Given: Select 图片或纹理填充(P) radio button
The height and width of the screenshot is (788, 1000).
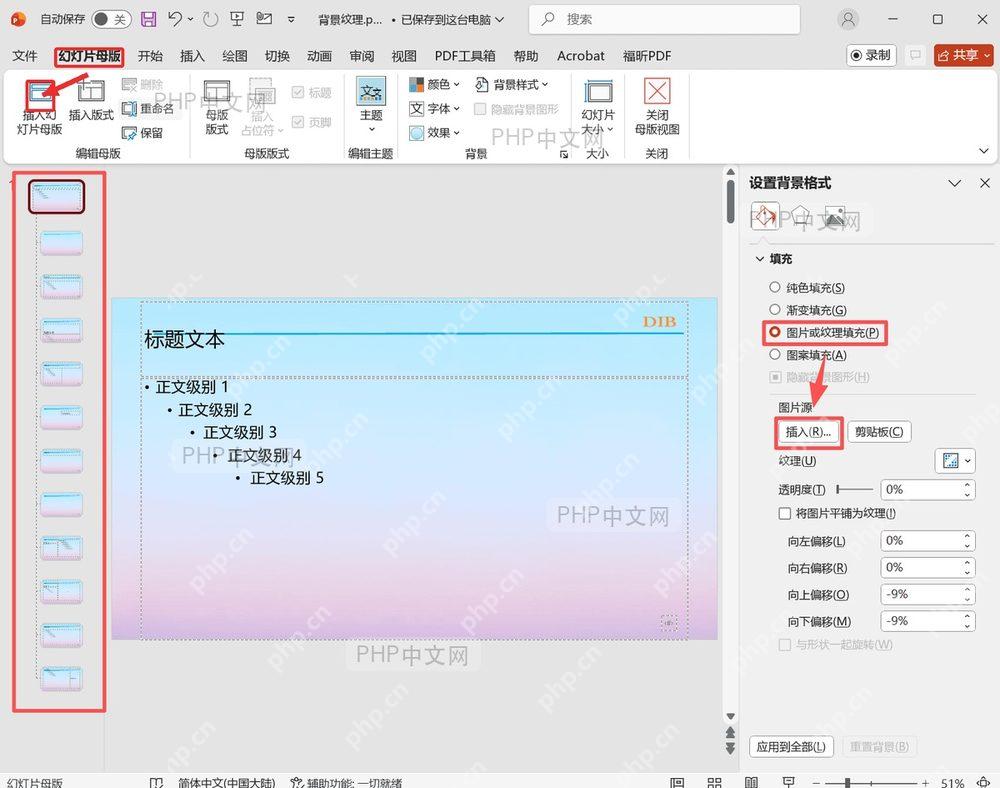Looking at the screenshot, I should (x=774, y=332).
